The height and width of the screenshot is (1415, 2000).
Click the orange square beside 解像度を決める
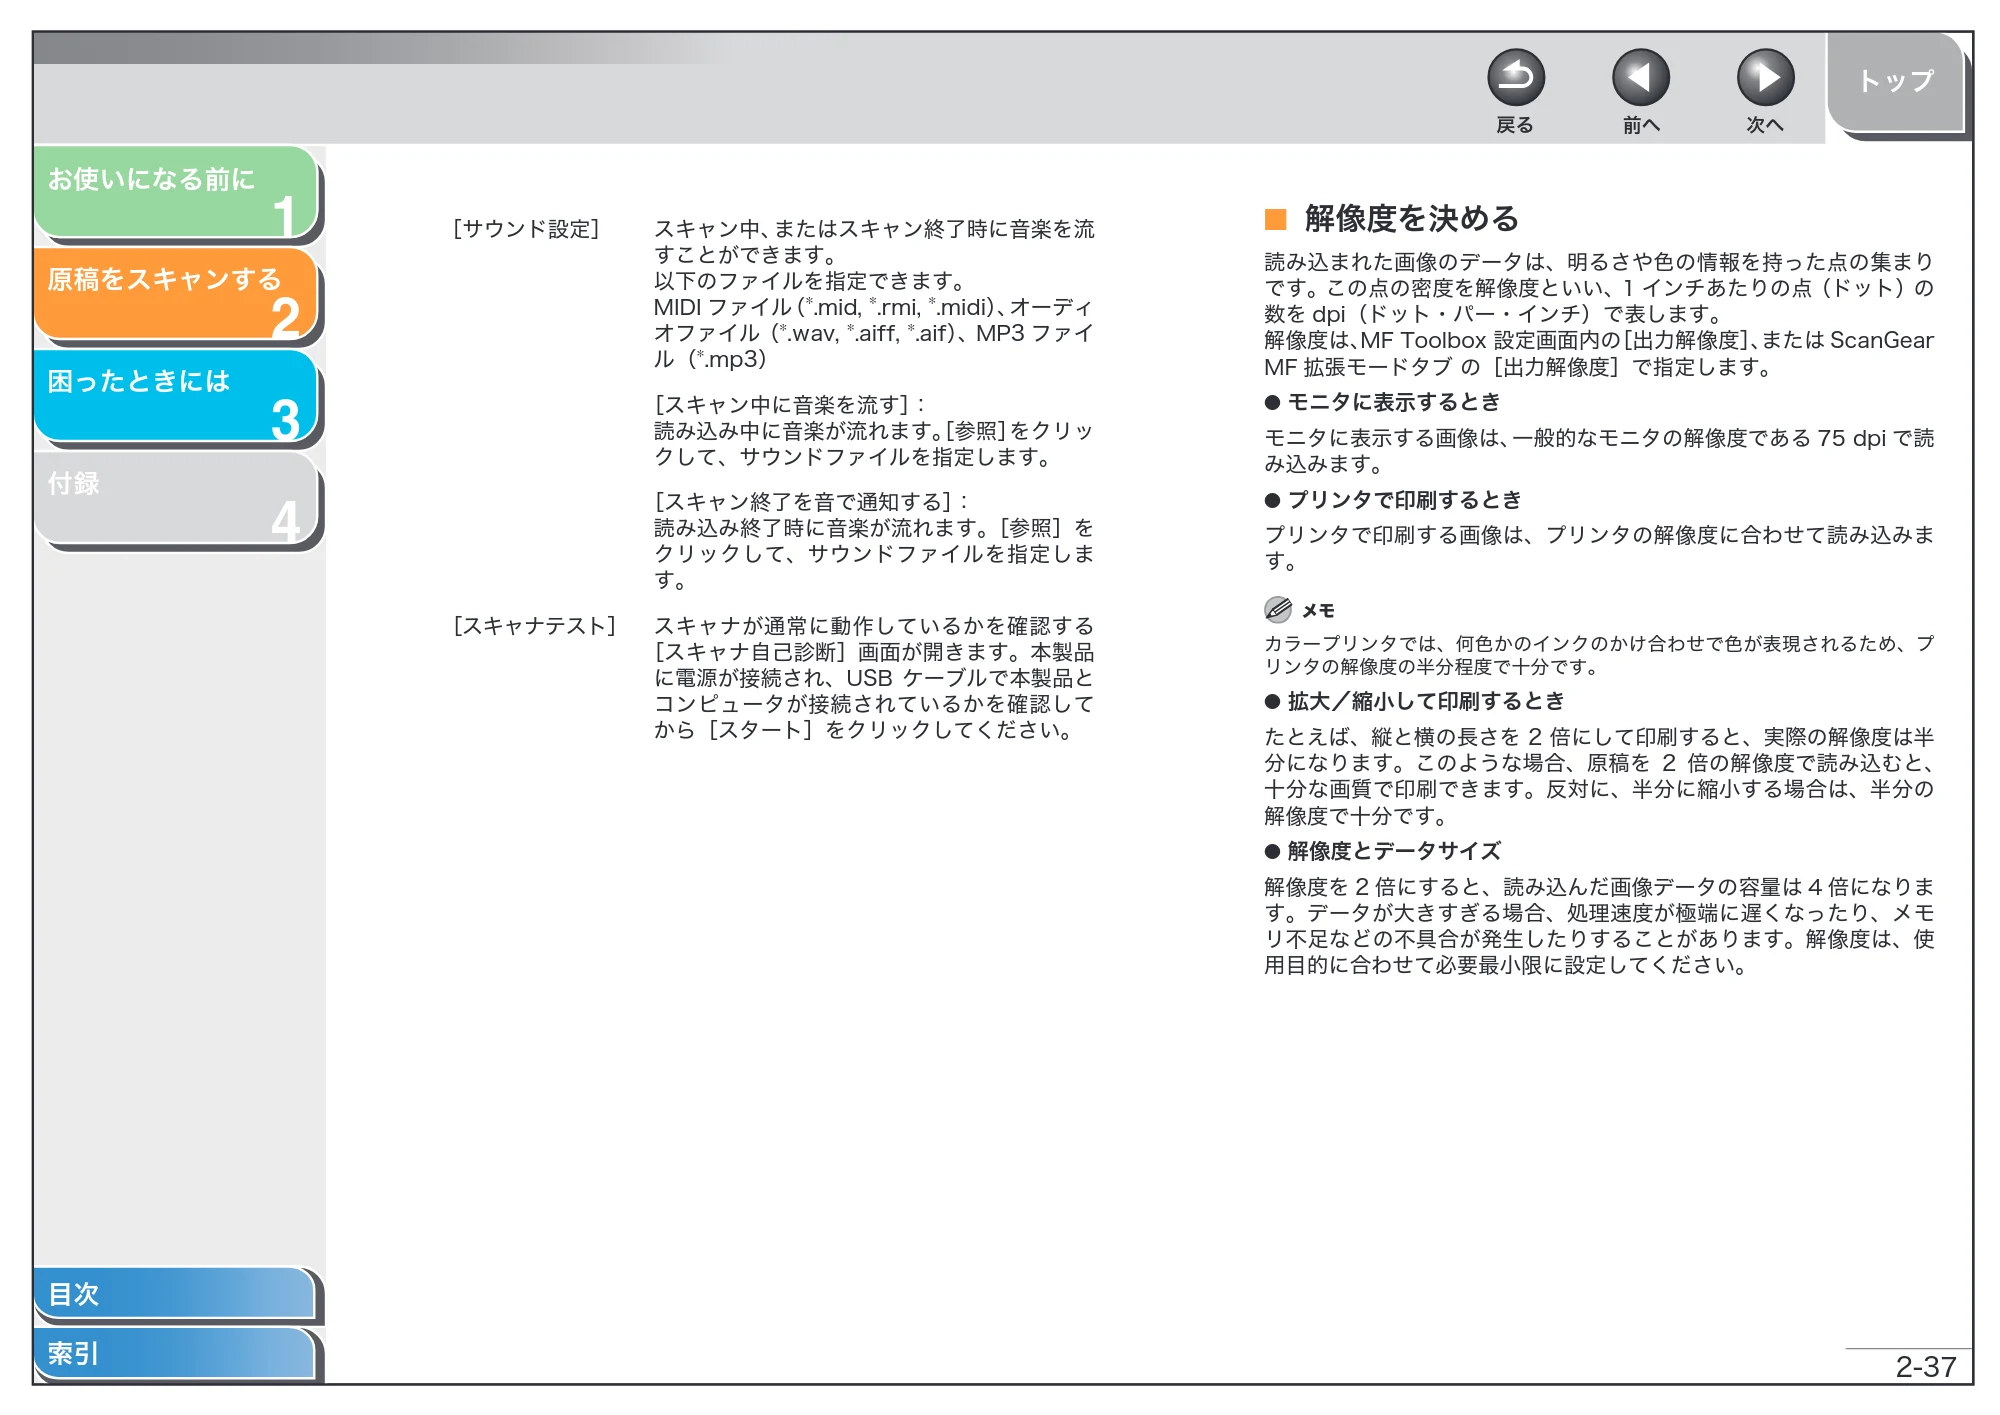[x=1275, y=219]
